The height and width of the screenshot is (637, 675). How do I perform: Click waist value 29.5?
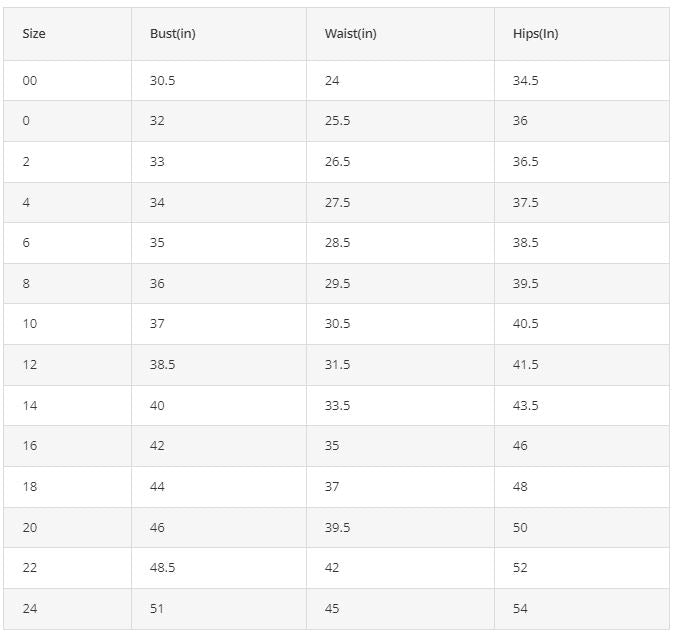pyautogui.click(x=337, y=284)
